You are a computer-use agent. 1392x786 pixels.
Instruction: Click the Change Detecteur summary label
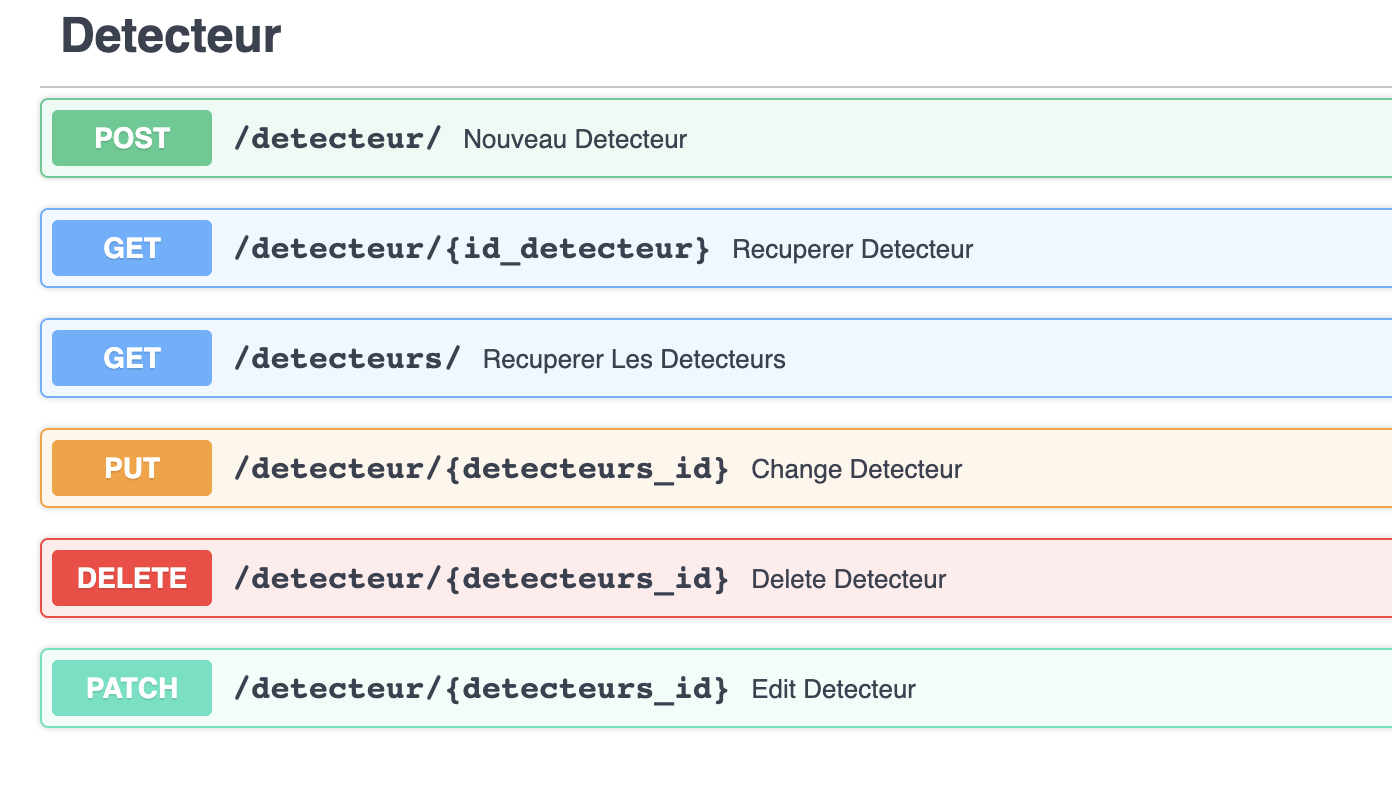[856, 469]
